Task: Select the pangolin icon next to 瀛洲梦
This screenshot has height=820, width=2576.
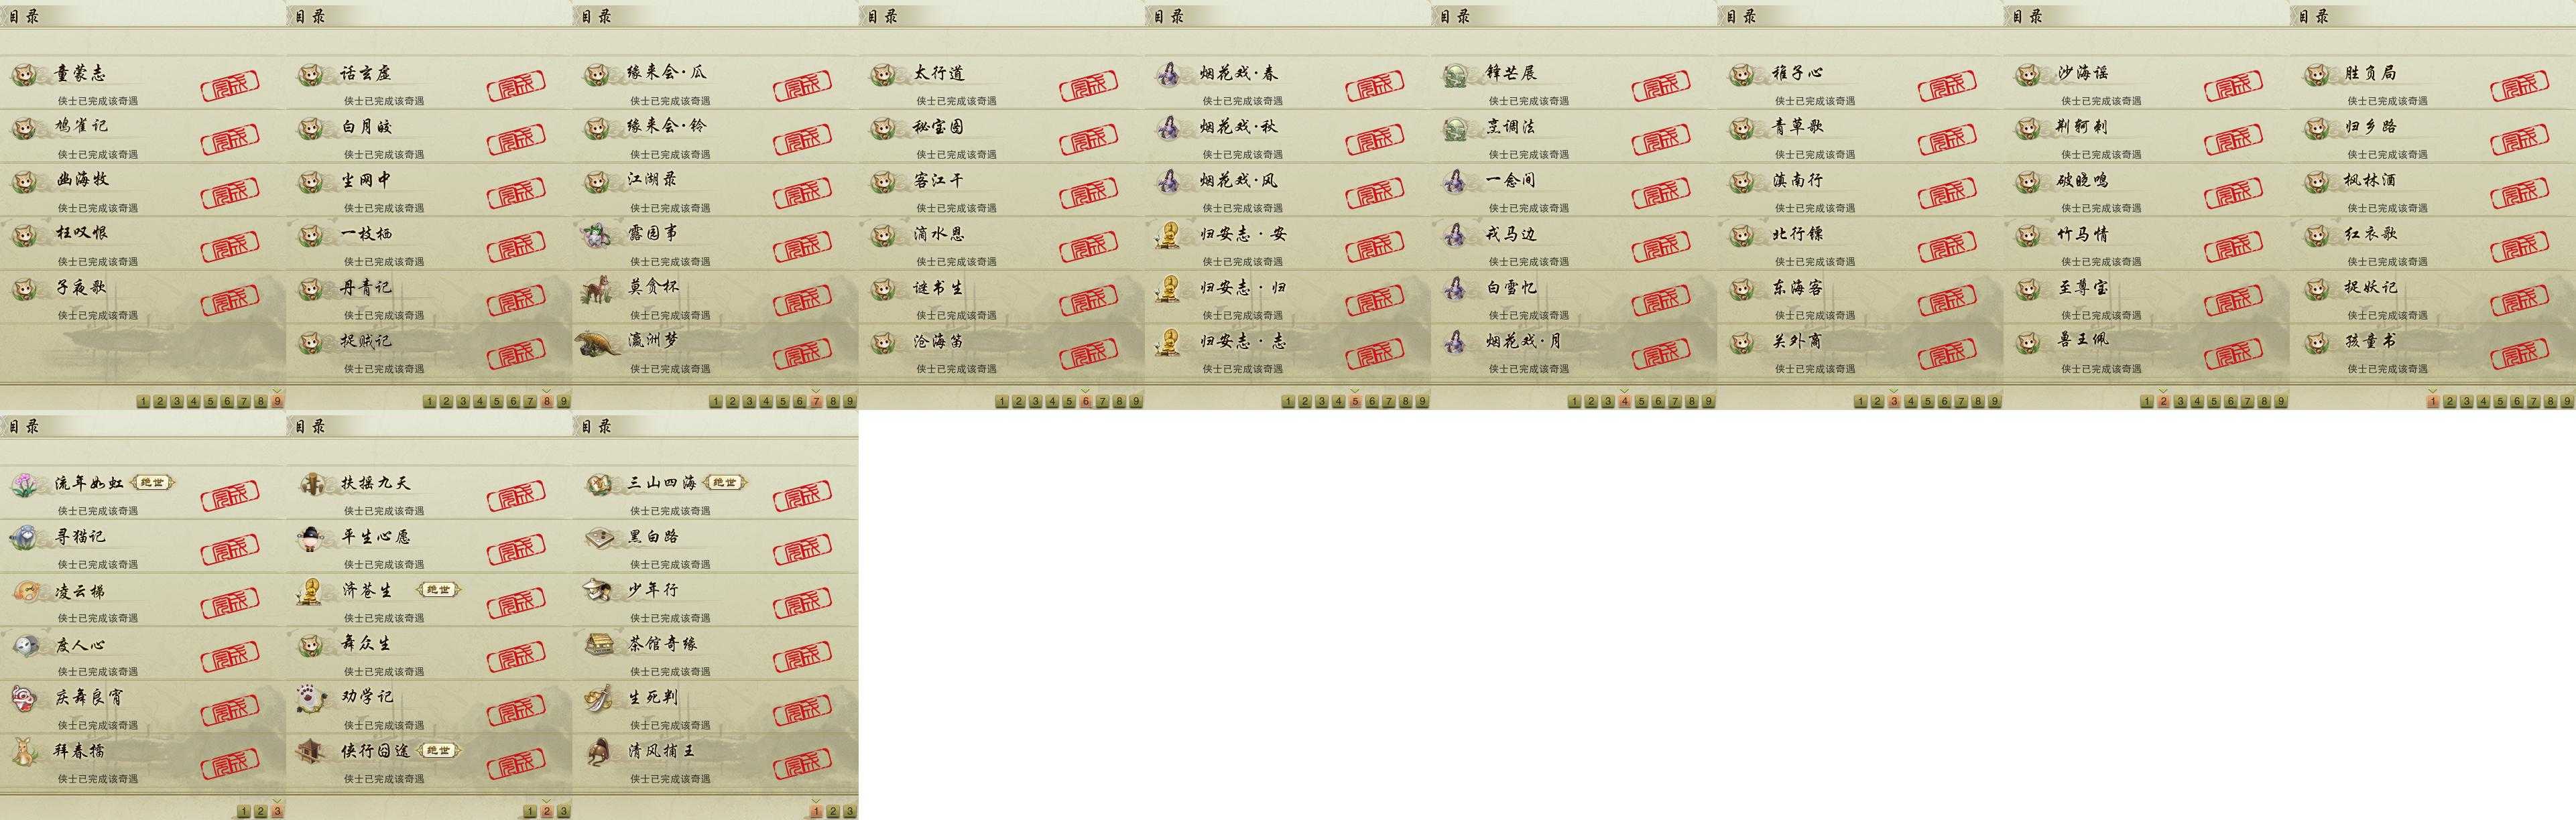Action: click(x=598, y=342)
